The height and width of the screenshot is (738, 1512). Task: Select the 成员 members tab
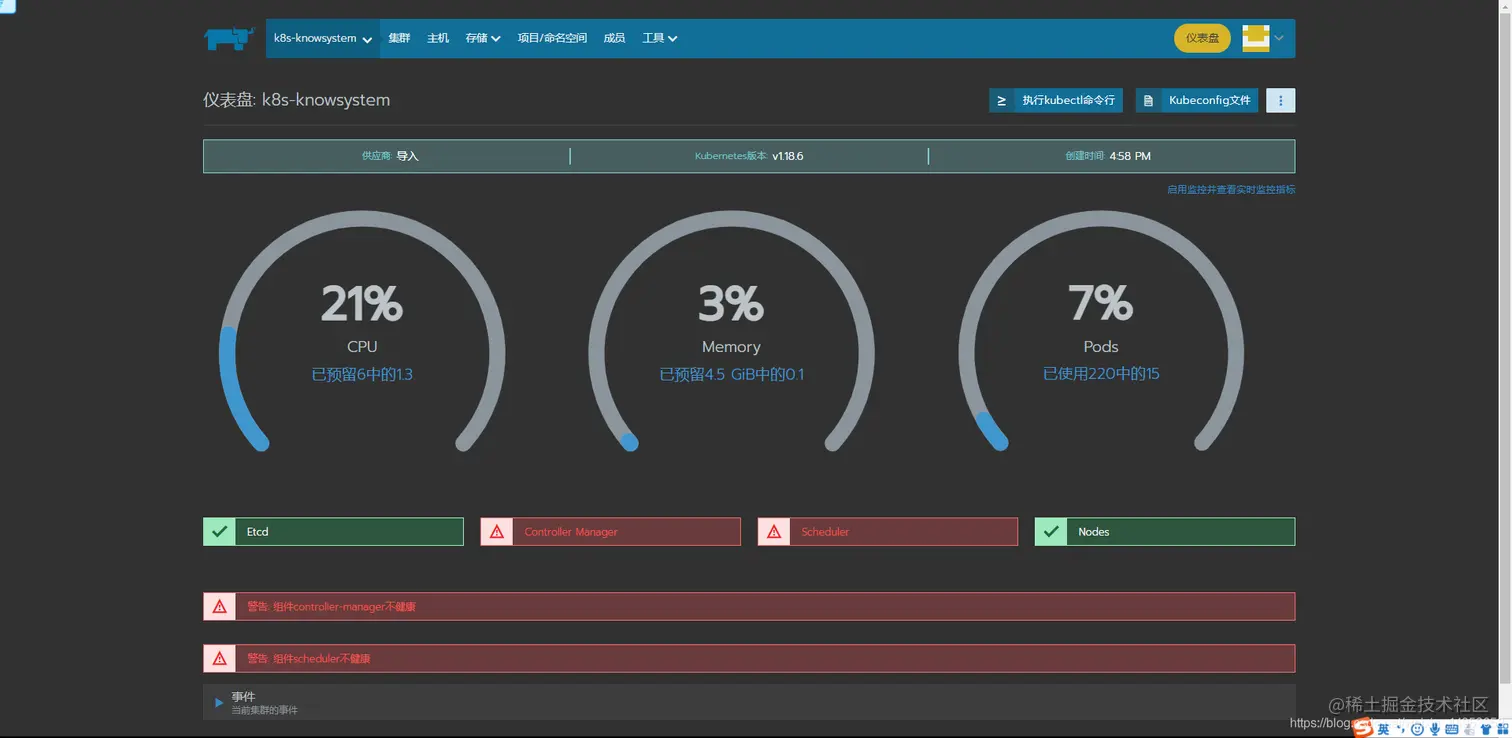tap(614, 38)
